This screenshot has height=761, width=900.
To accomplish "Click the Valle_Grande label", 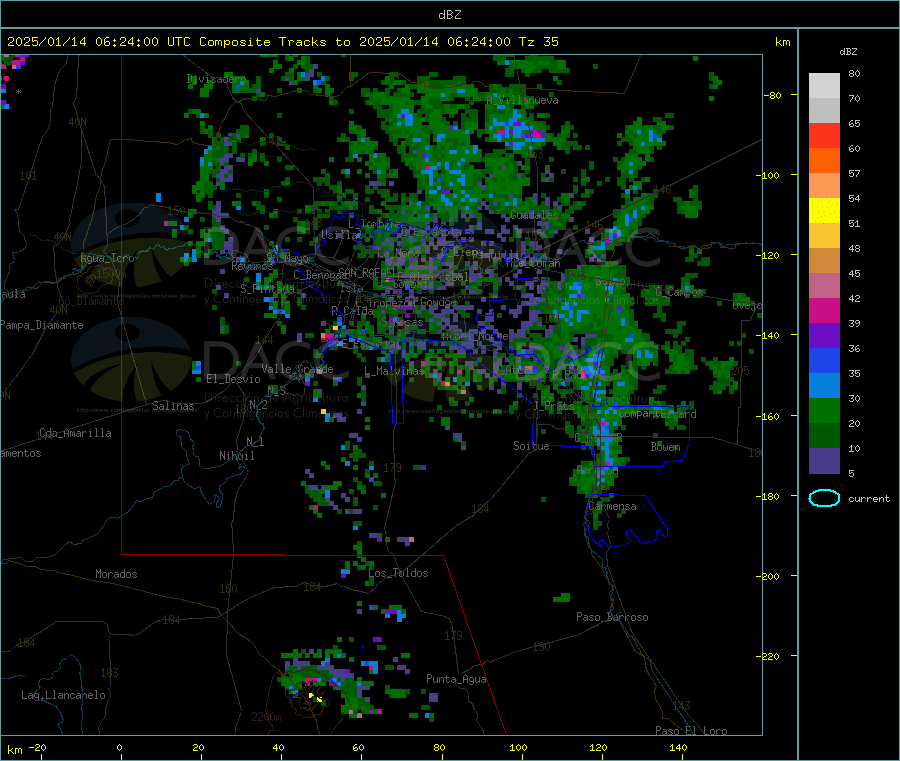I will click(x=297, y=369).
